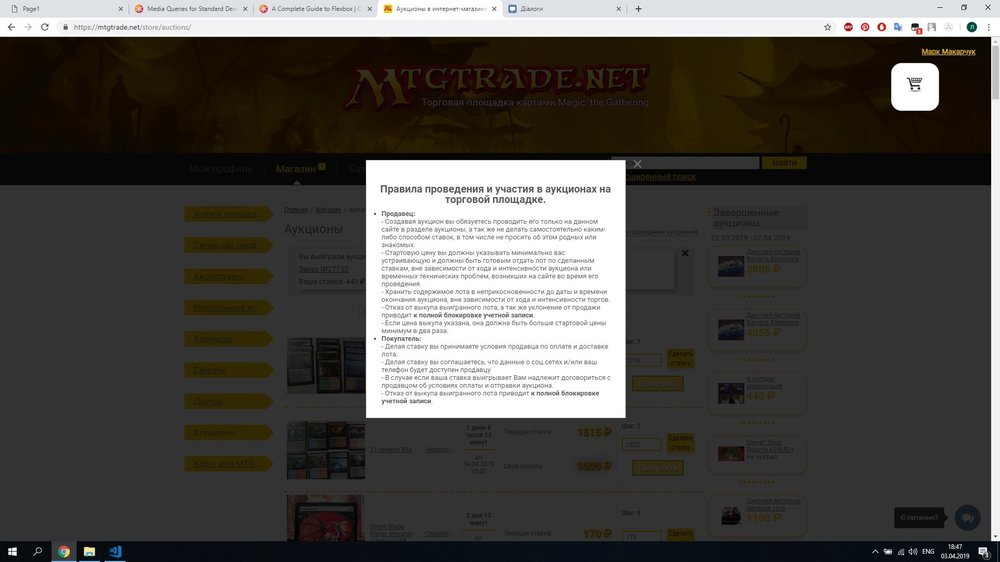1000x562 pixels.
Task: Bookmark this page with the star icon
Action: coord(828,27)
